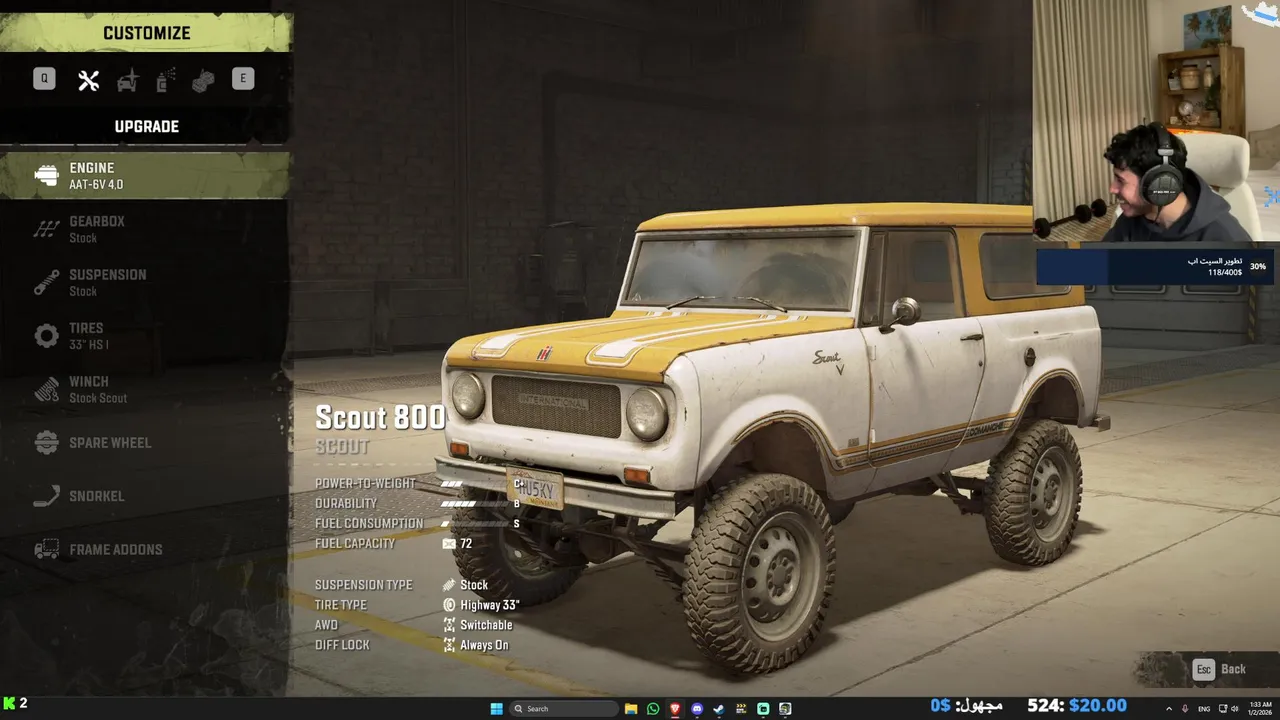Click the Durability rating bar
The height and width of the screenshot is (720, 1280).
click(x=475, y=504)
